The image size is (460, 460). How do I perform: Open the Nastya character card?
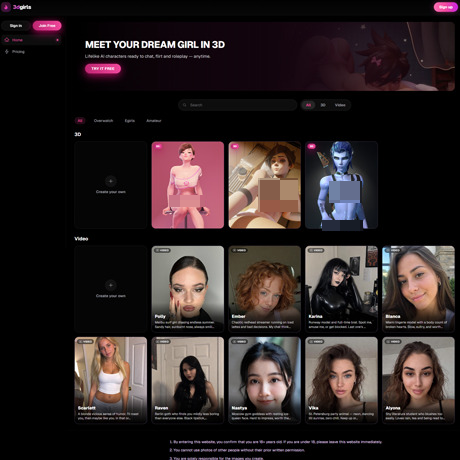click(x=265, y=380)
